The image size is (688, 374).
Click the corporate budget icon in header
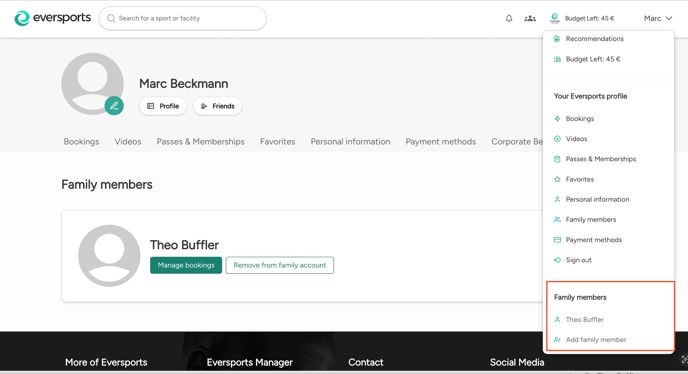tap(555, 18)
